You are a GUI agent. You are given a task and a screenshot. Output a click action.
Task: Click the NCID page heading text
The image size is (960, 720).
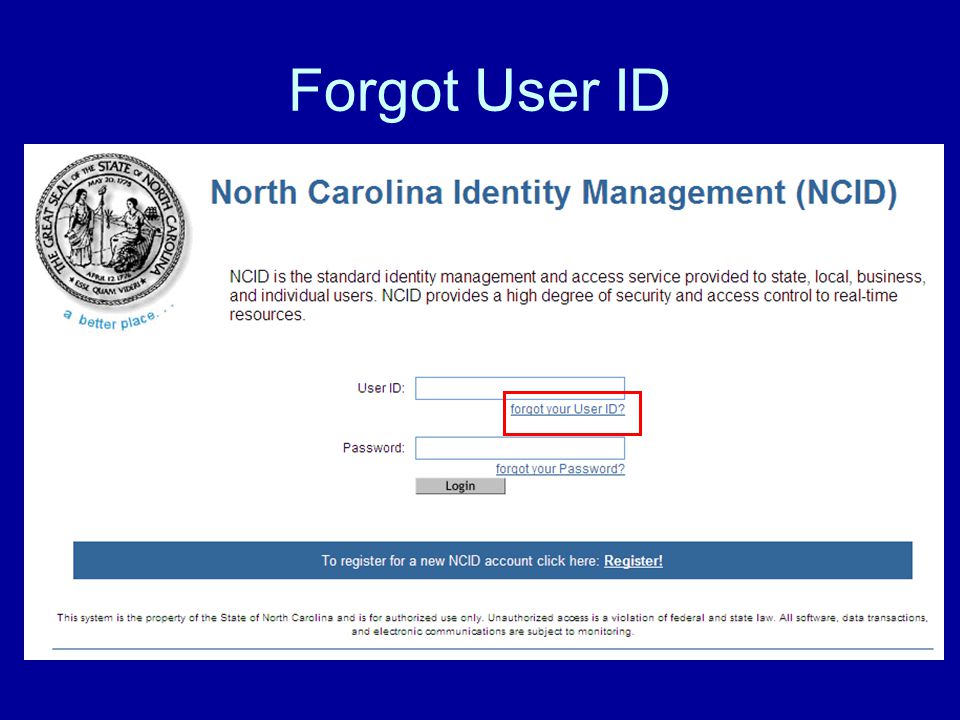553,192
